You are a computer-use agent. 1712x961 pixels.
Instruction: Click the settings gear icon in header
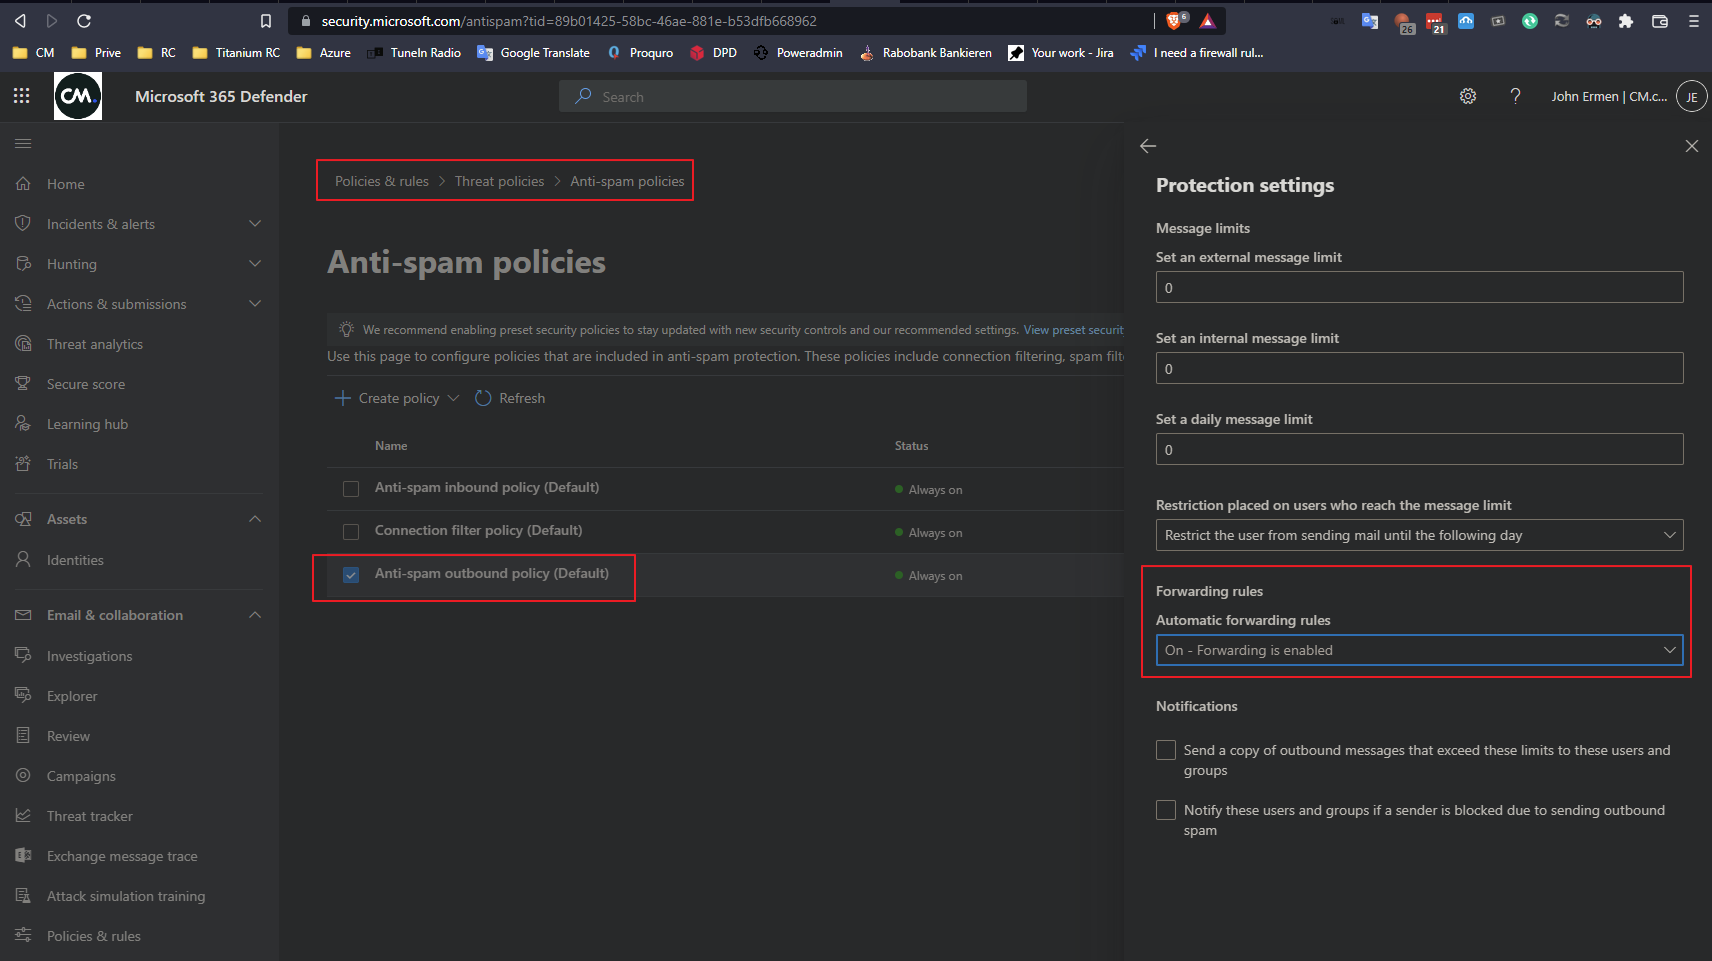click(x=1467, y=96)
